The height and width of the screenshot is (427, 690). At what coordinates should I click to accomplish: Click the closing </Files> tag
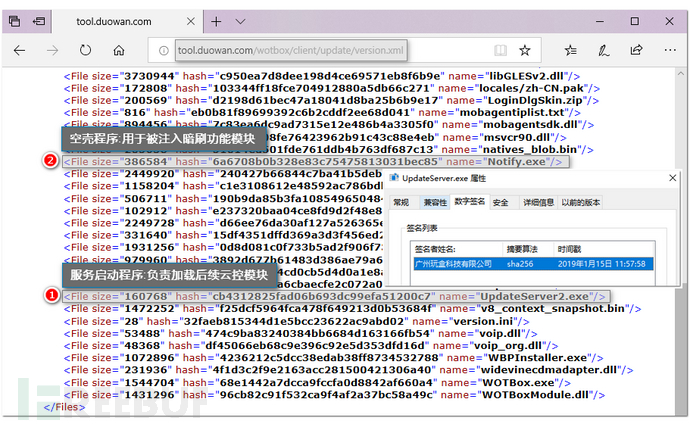pos(64,407)
